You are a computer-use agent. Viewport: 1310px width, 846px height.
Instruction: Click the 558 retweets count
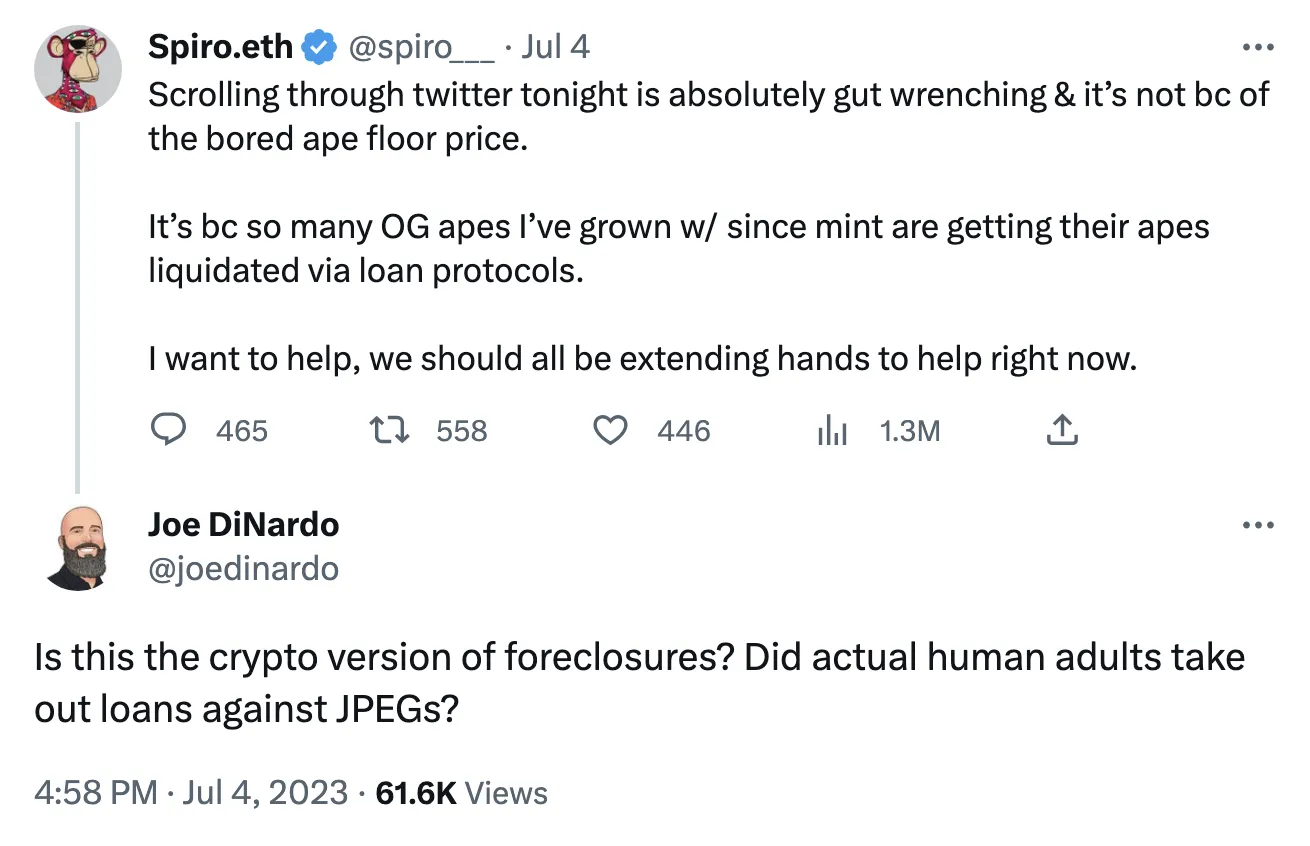coord(462,431)
